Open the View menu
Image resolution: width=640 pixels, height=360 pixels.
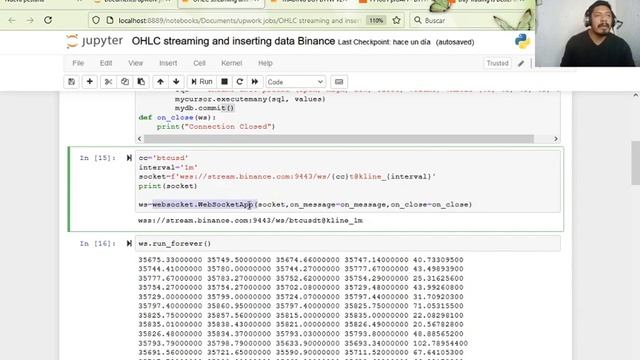[136, 63]
